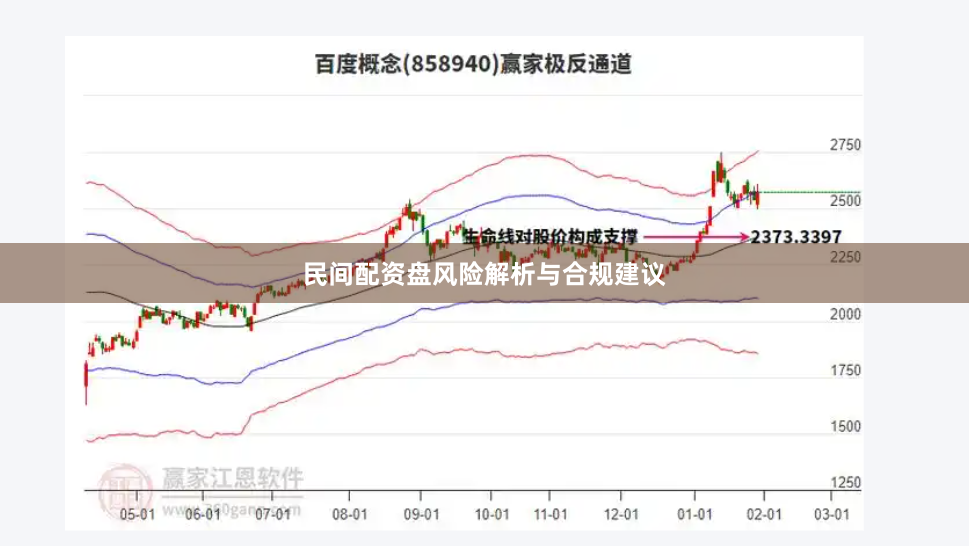
Task: Click the y-axis label 2500
Action: tap(845, 201)
